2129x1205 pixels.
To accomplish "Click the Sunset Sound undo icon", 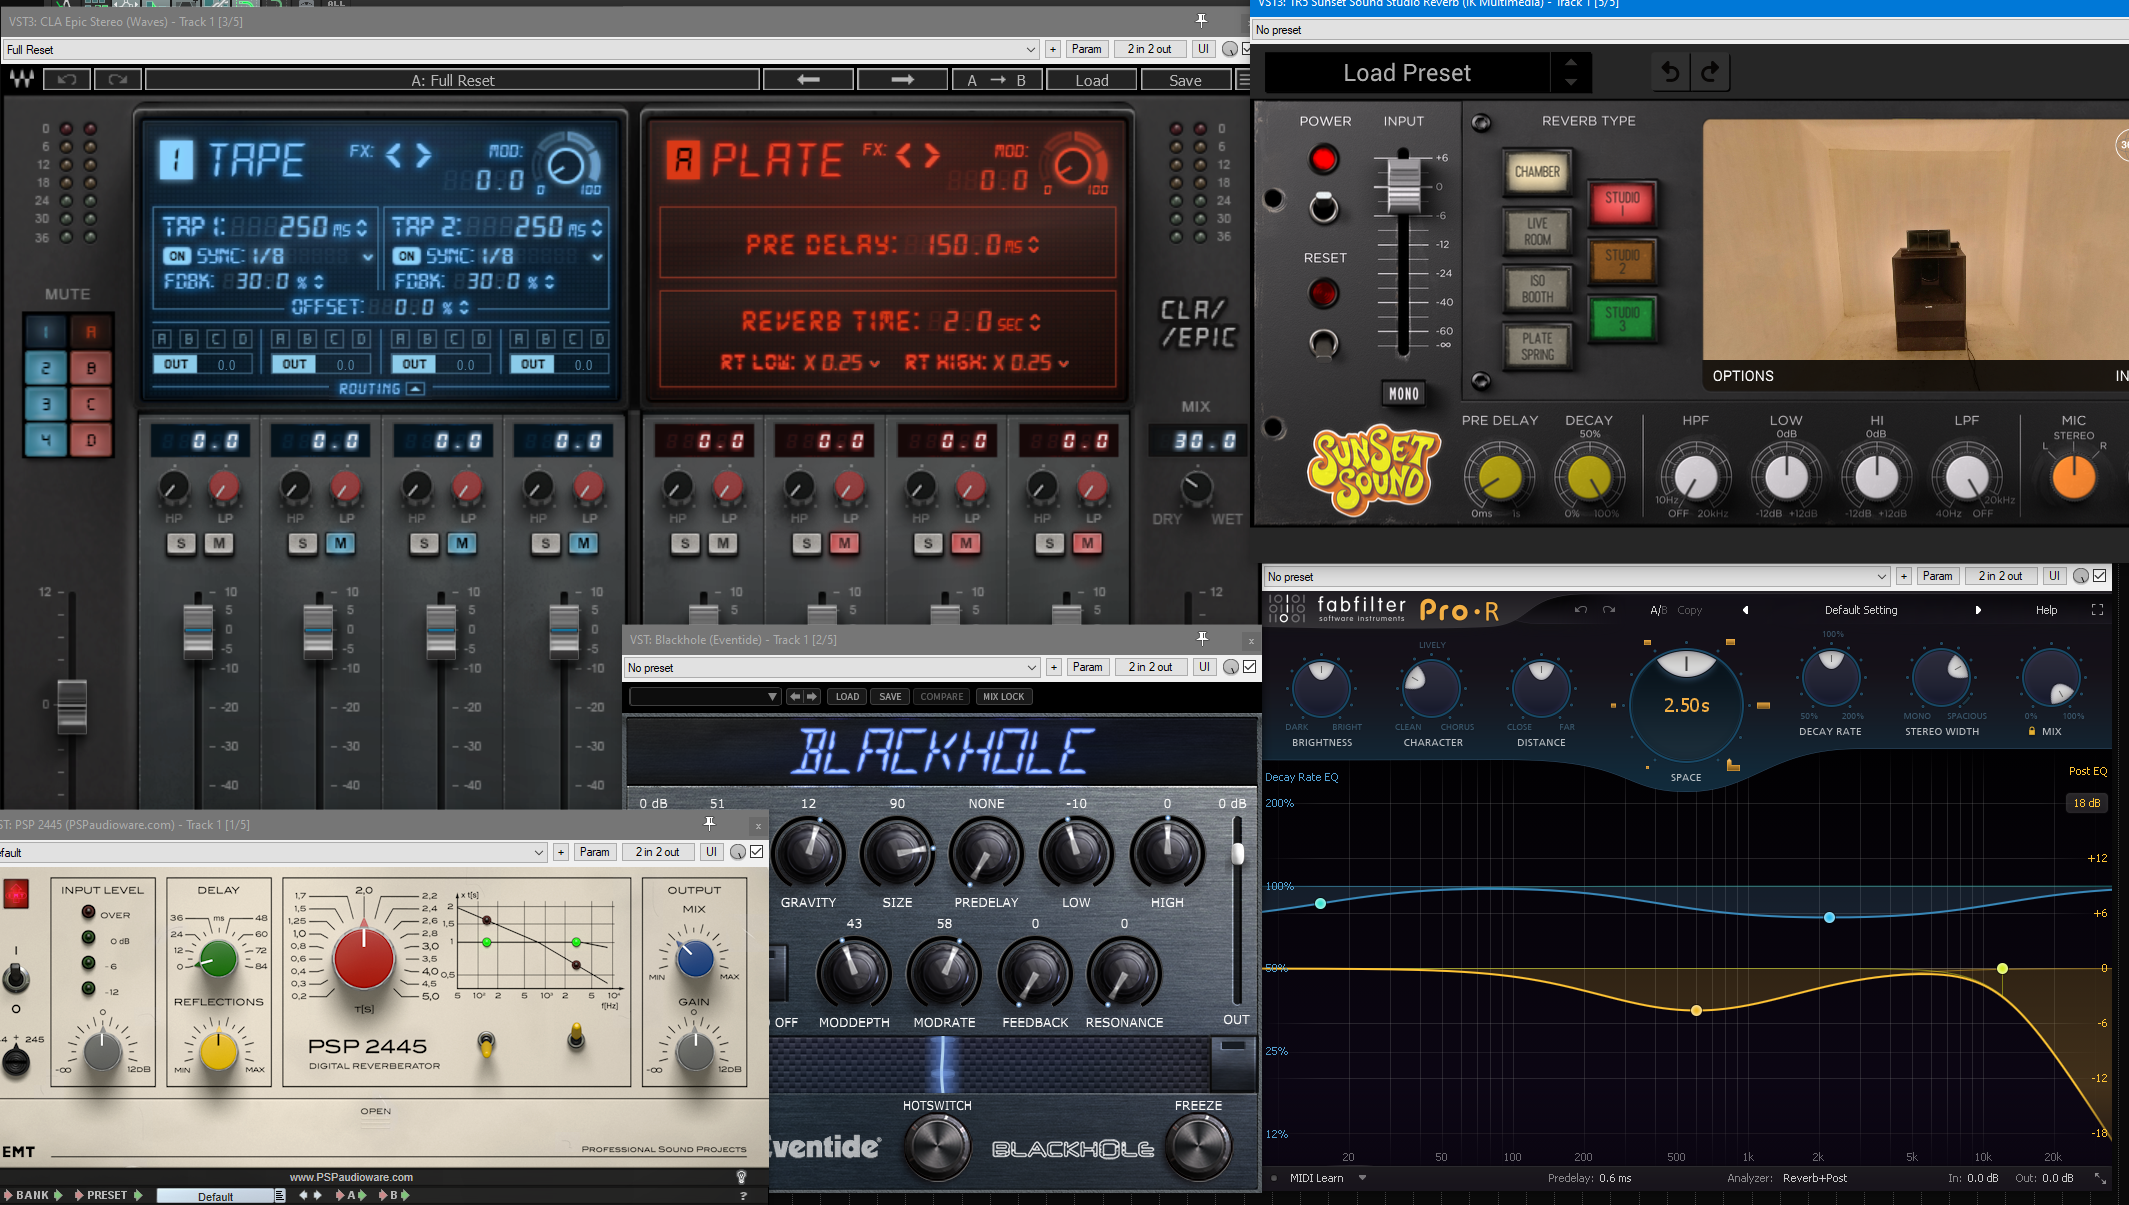I will 1670,72.
